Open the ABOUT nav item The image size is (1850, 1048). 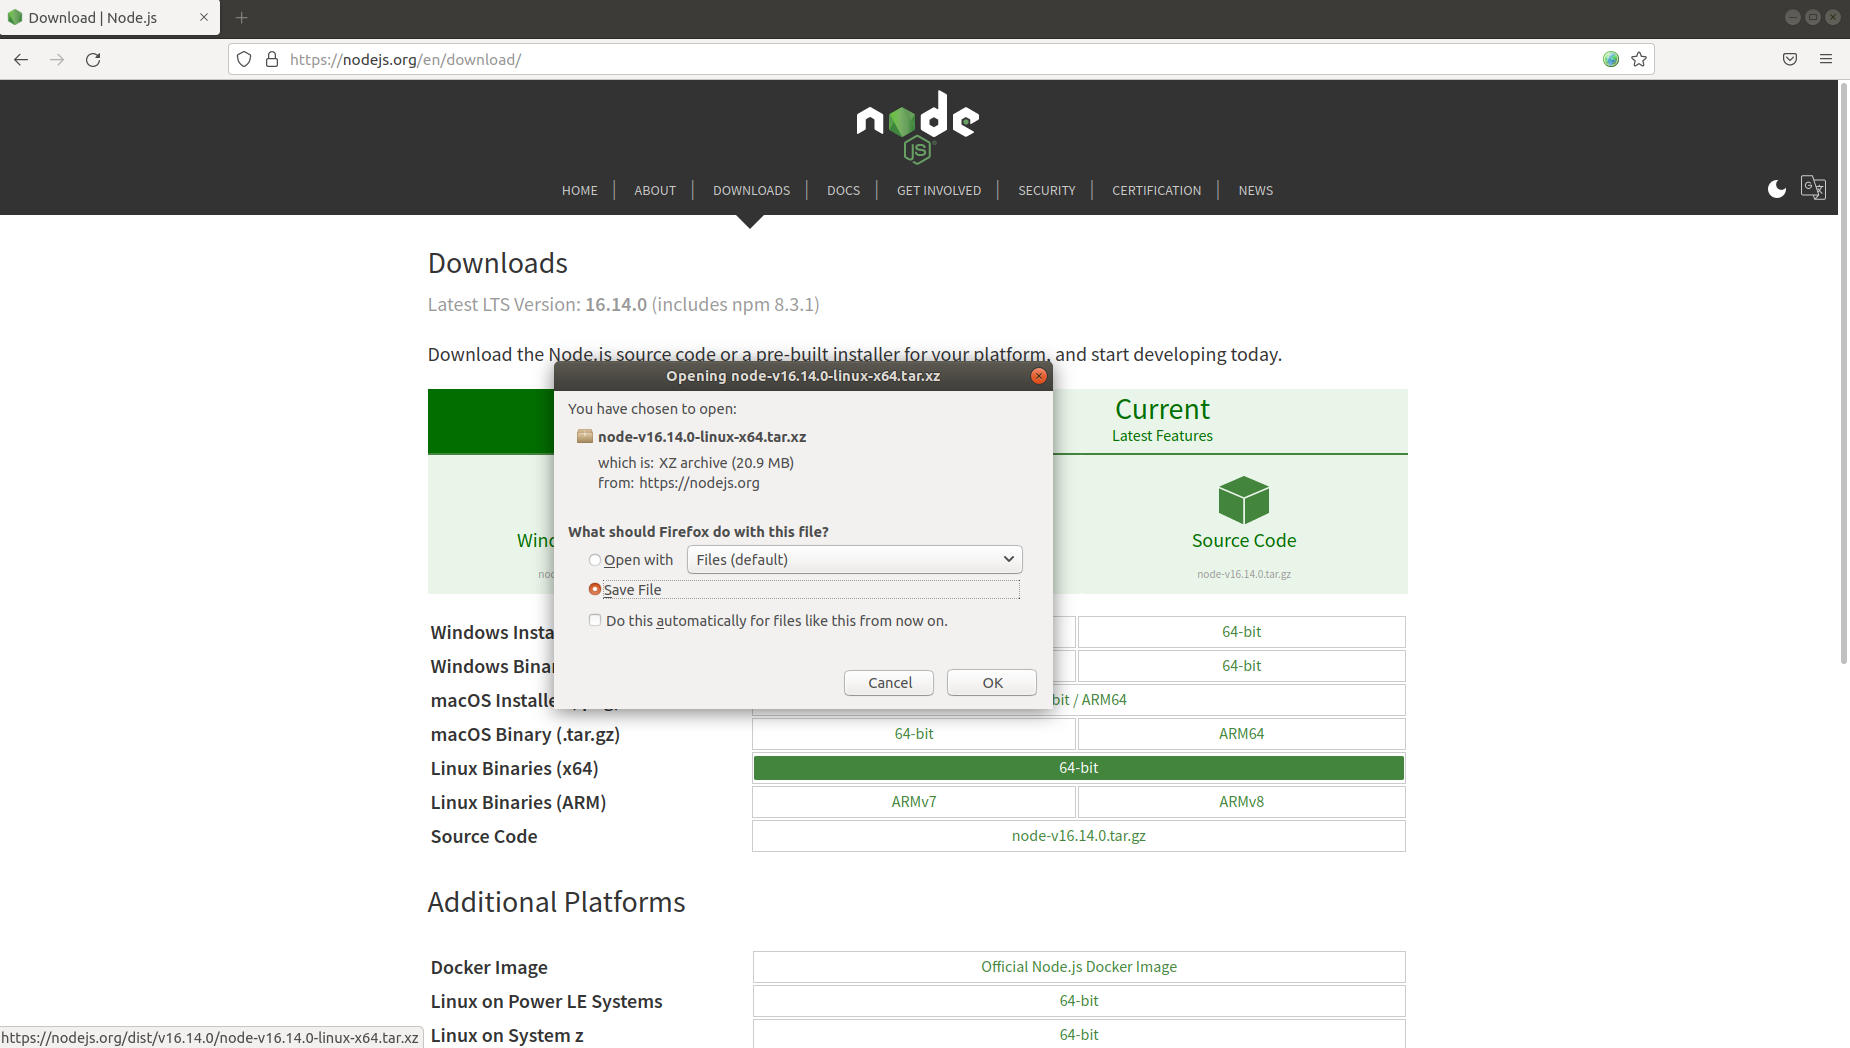[655, 190]
